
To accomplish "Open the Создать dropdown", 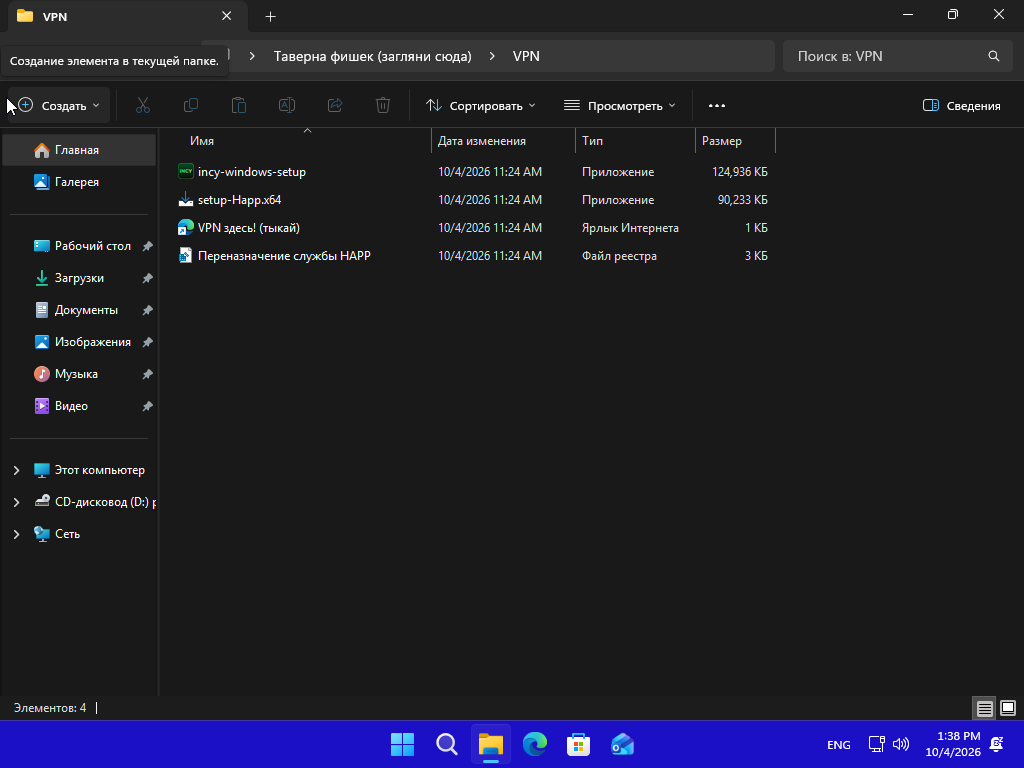I will pos(59,106).
